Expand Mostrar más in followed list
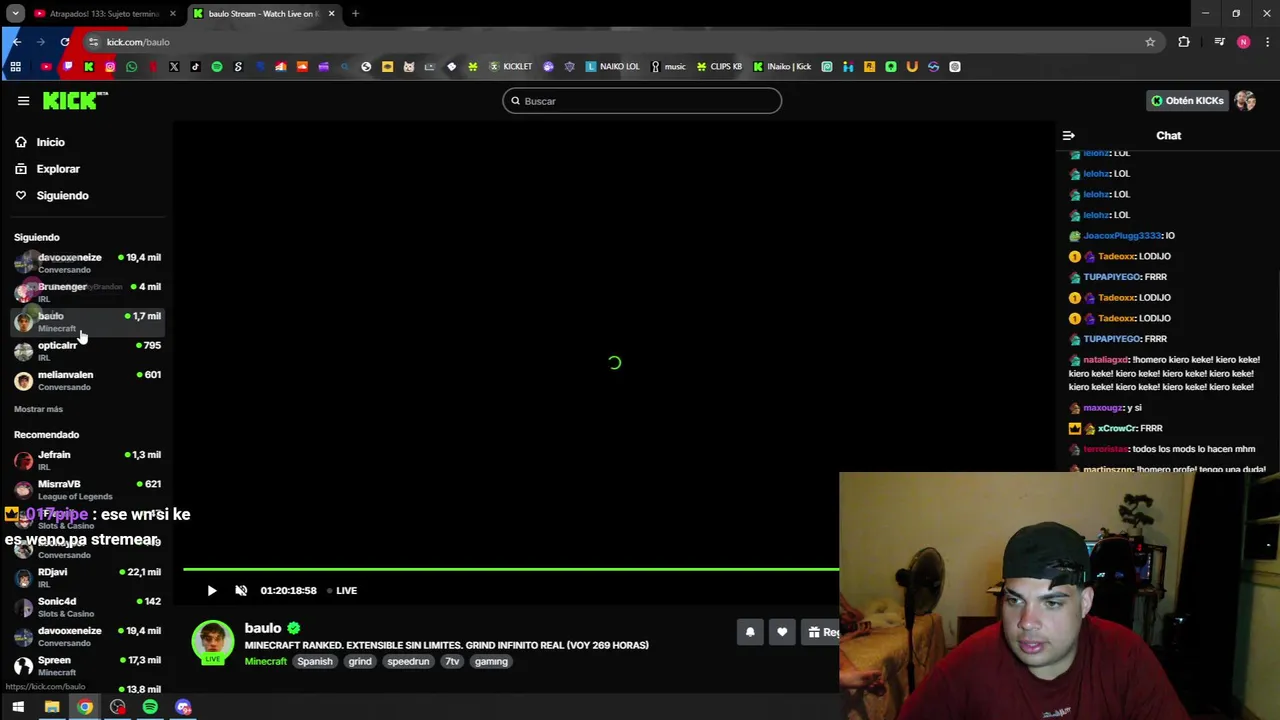This screenshot has height=720, width=1280. tap(38, 409)
